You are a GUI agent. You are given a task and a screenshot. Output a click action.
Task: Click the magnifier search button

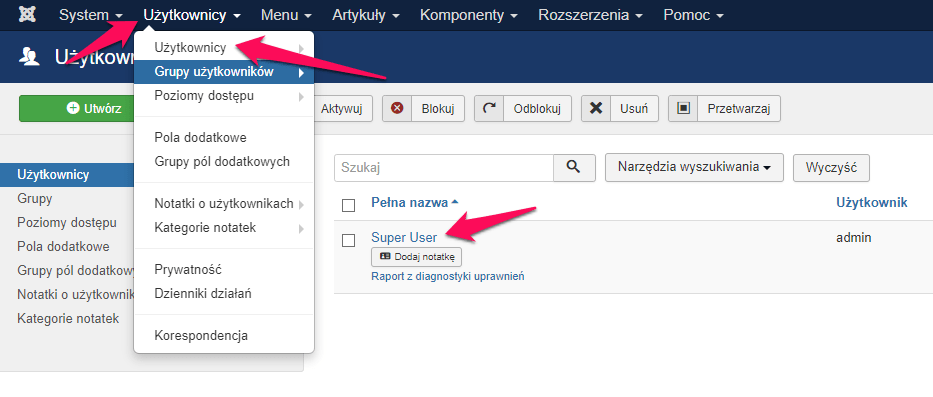(574, 168)
